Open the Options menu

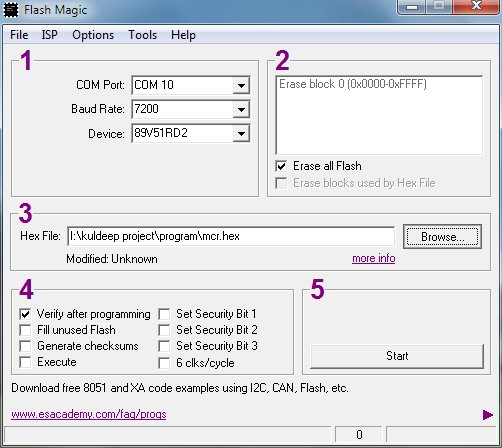[93, 35]
